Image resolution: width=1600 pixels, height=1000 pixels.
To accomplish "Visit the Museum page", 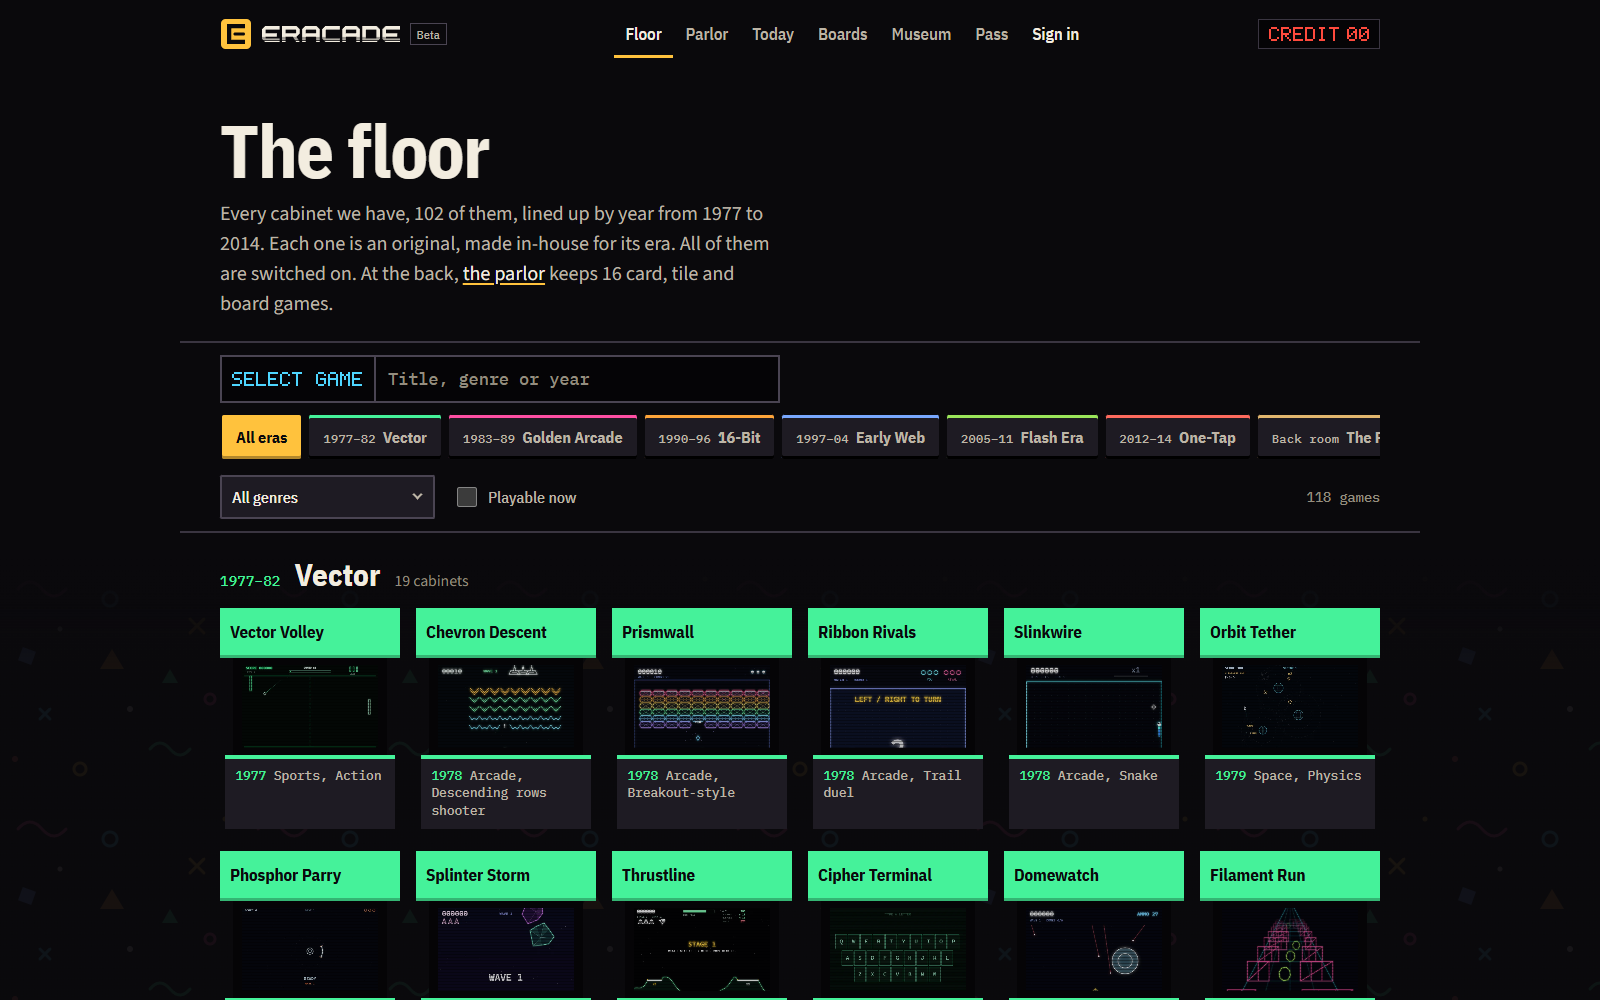I will point(921,34).
